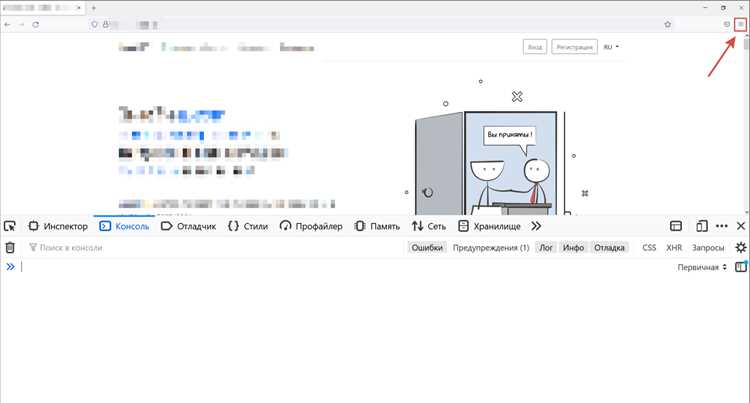750x403 pixels.
Task: Open console settings gear menu
Action: coord(740,247)
